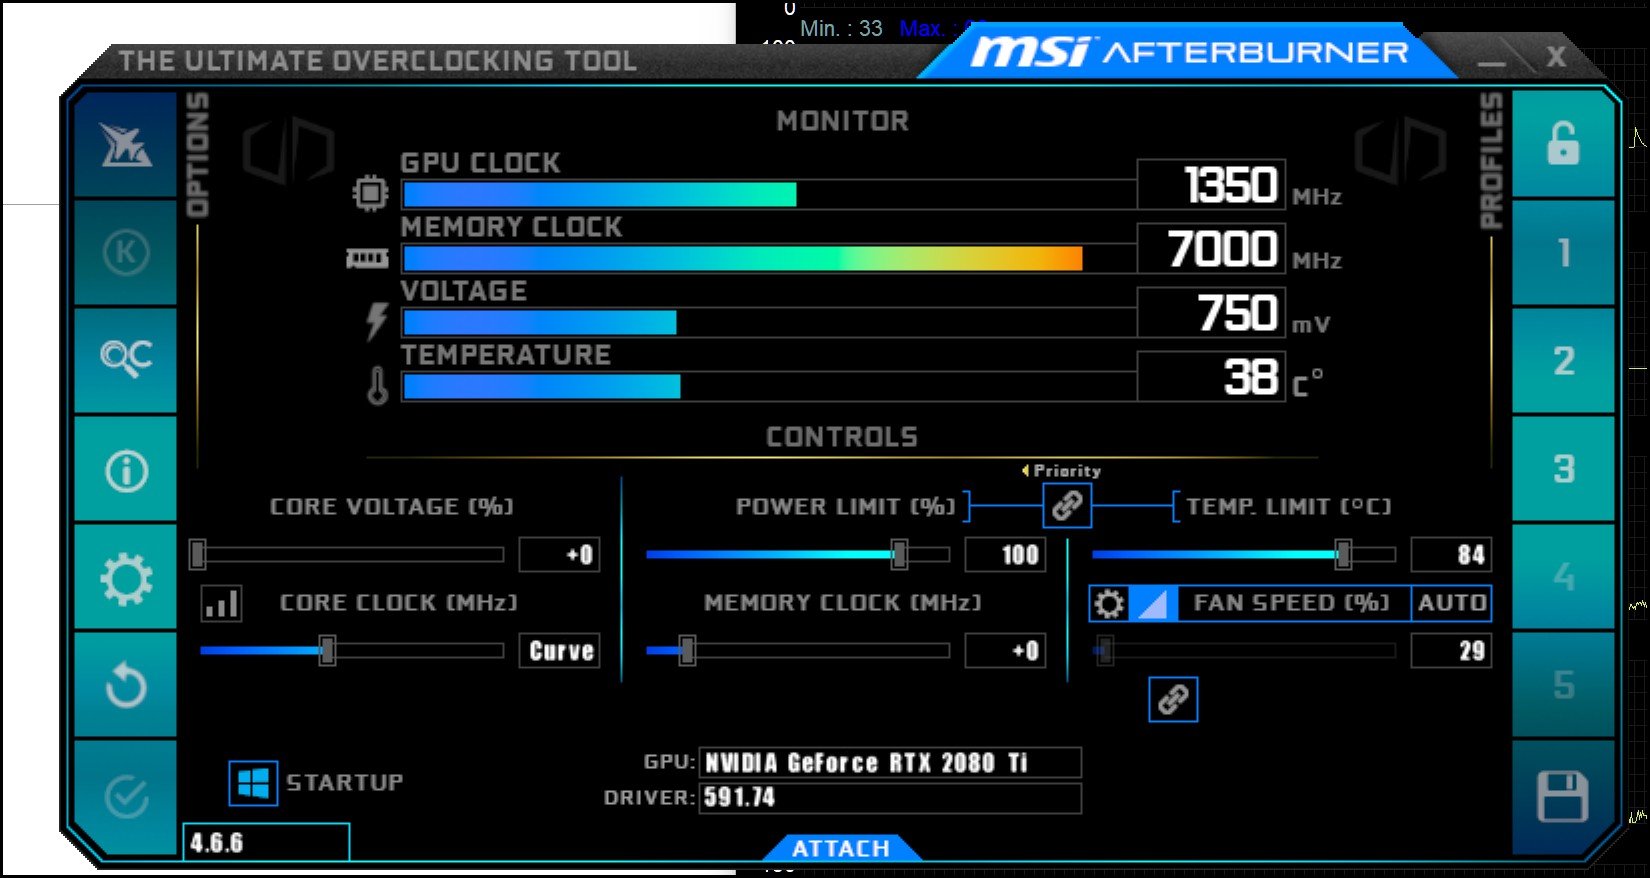This screenshot has height=878, width=1650.
Task: Select profile slot 1
Action: coord(1563,252)
